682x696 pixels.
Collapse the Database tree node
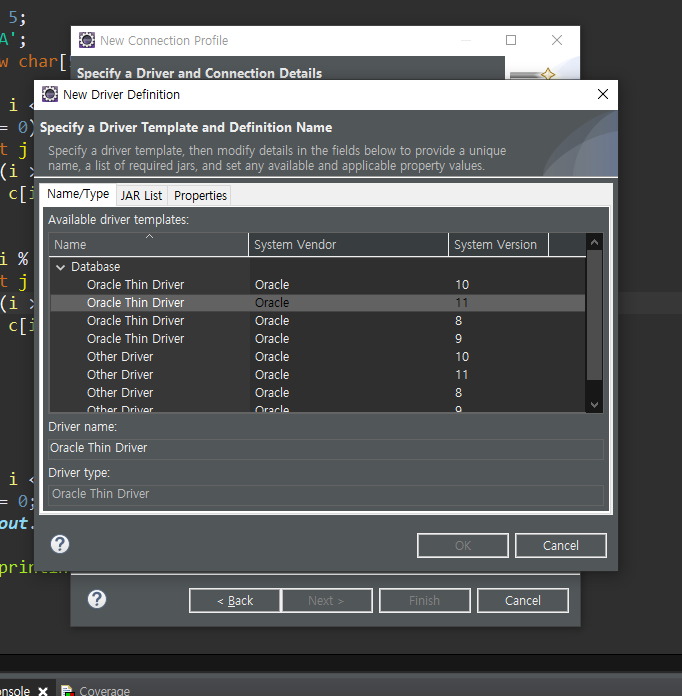[x=61, y=267]
